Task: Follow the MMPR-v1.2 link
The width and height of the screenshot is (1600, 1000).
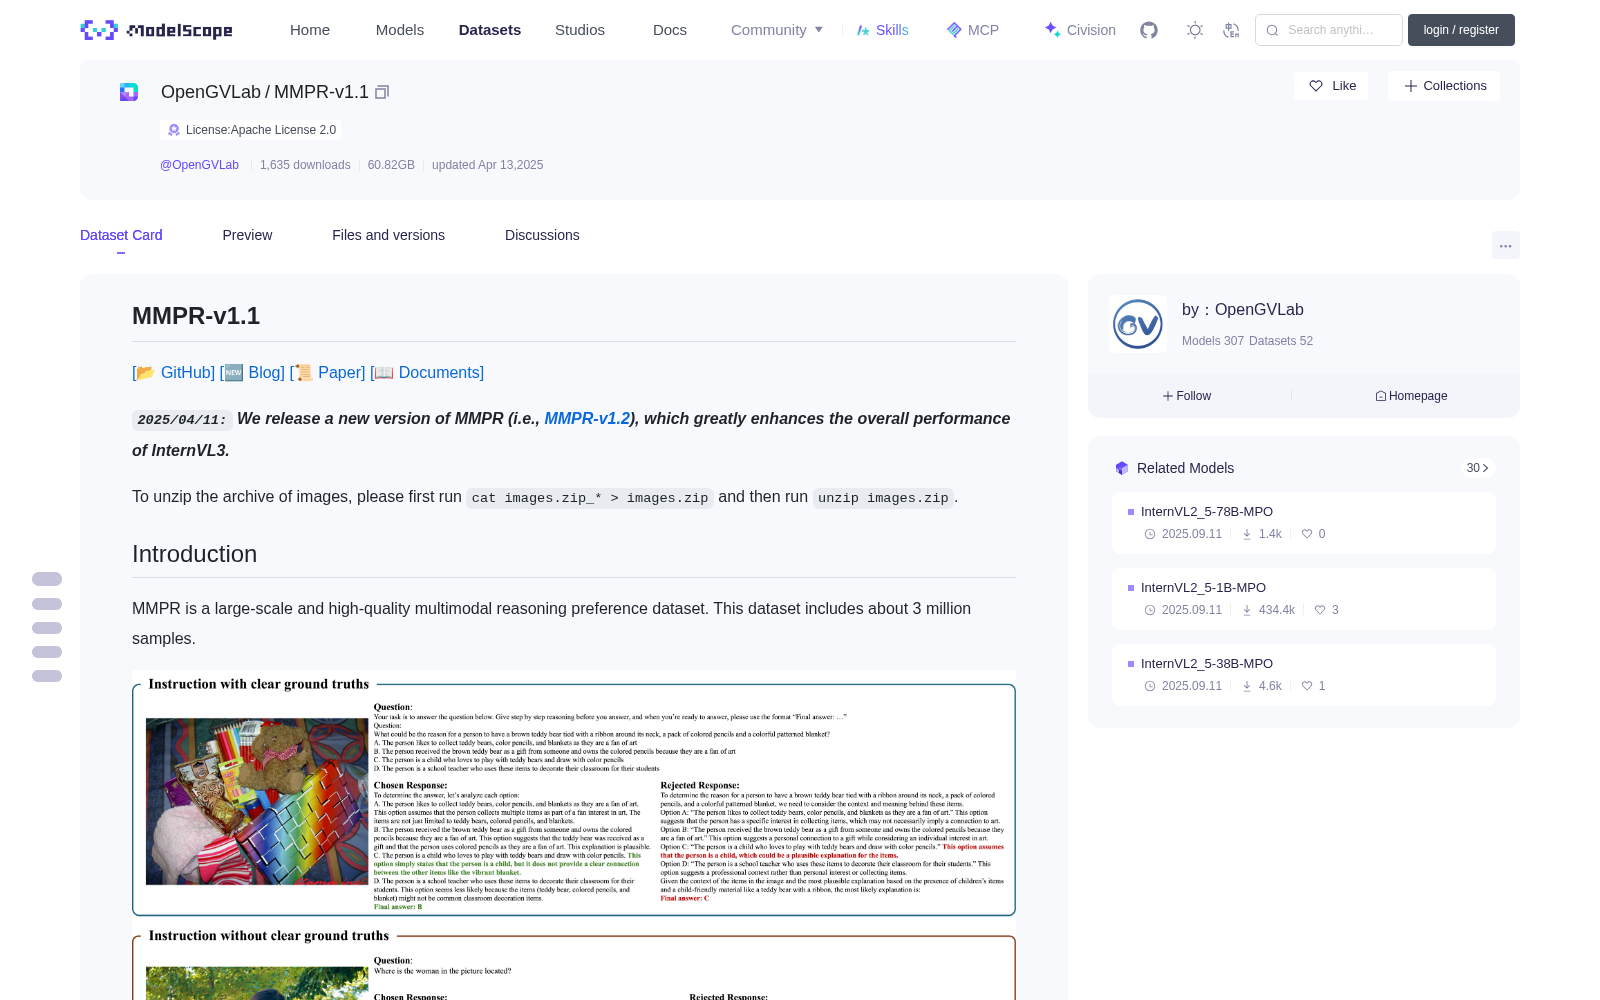Action: (x=587, y=418)
